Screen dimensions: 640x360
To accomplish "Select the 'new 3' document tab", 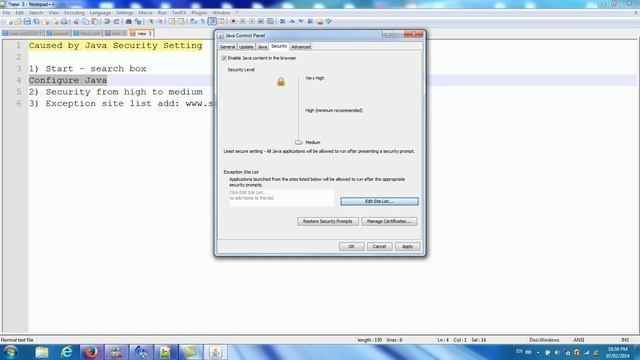I will pos(141,33).
